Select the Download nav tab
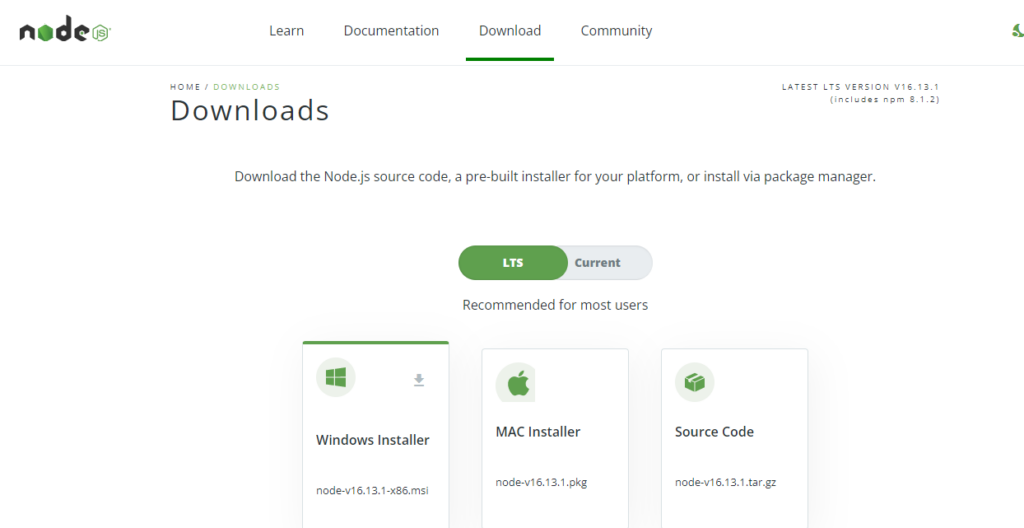Screen dimensions: 1024x528 (x=509, y=31)
